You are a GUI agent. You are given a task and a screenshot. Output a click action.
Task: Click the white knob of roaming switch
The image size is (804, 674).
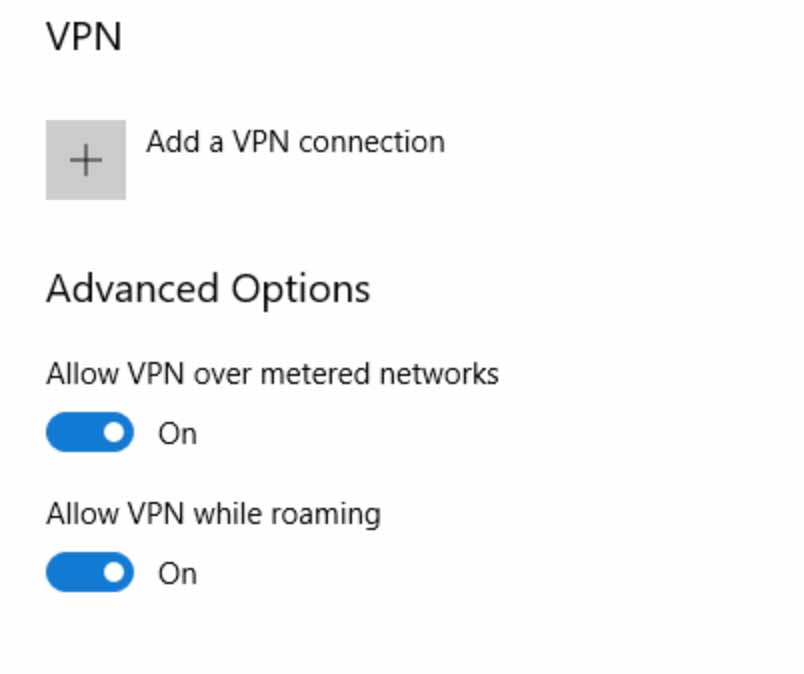(116, 573)
